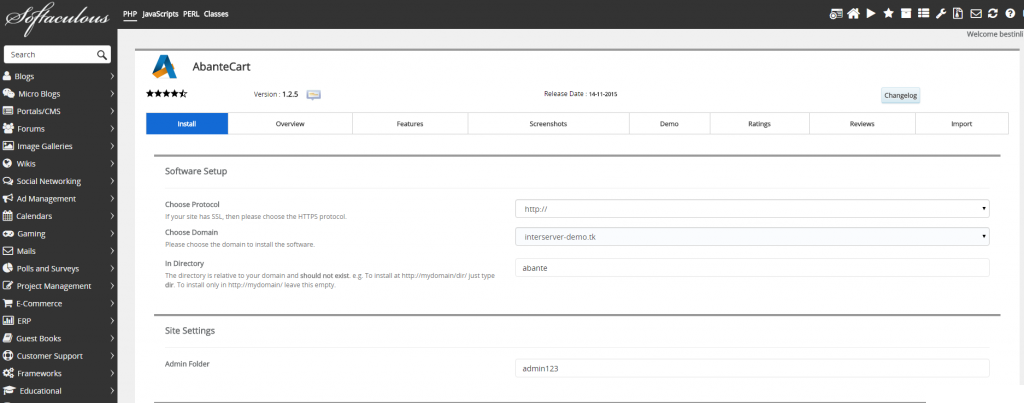Open the task list icon
The image size is (1024, 403).
pyautogui.click(x=923, y=14)
